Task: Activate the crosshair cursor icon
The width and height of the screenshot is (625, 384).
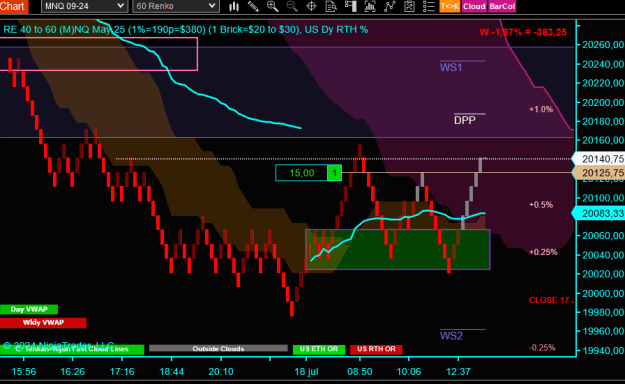Action: (311, 6)
